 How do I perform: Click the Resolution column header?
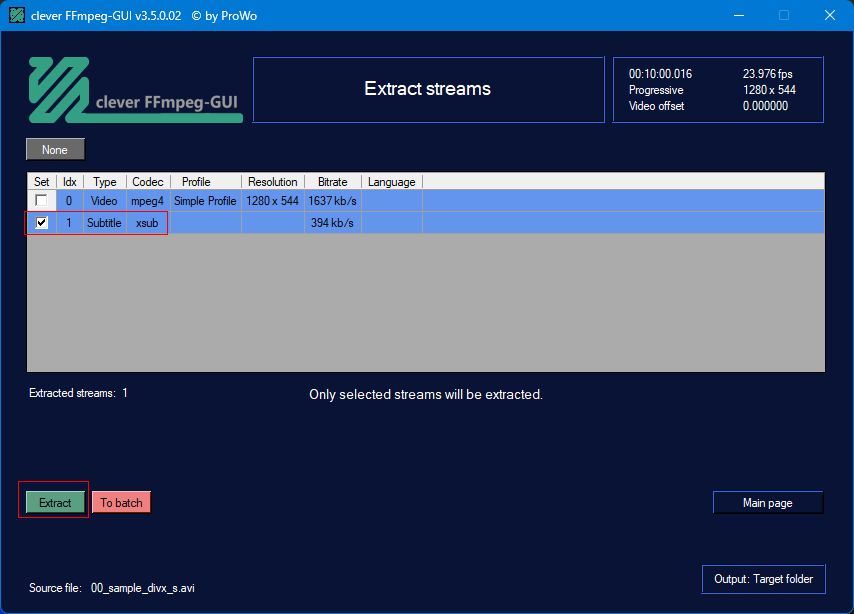coord(273,181)
